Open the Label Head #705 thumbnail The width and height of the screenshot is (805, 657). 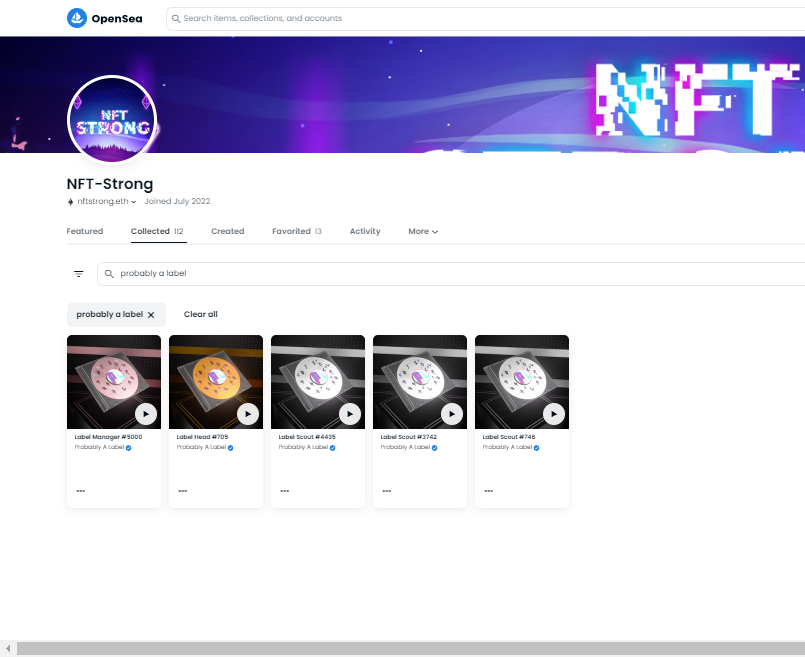216,382
